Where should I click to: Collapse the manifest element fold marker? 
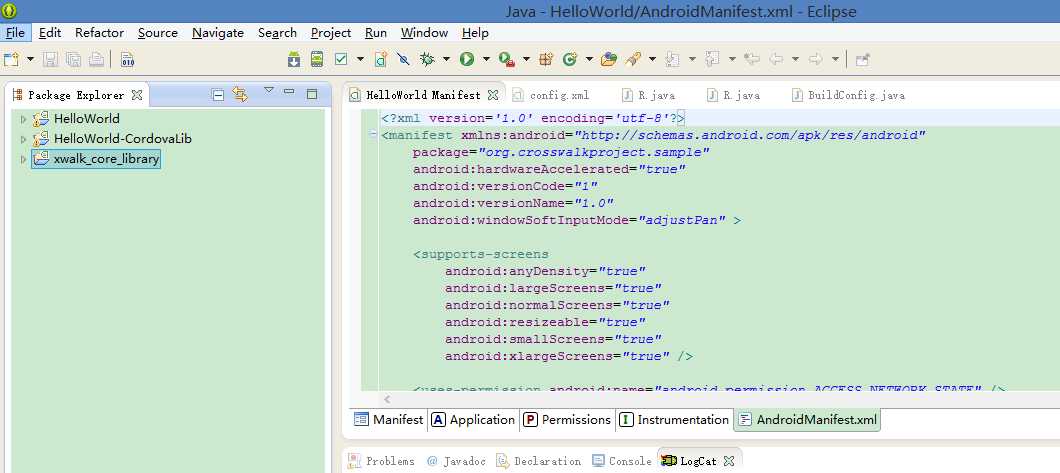click(372, 134)
